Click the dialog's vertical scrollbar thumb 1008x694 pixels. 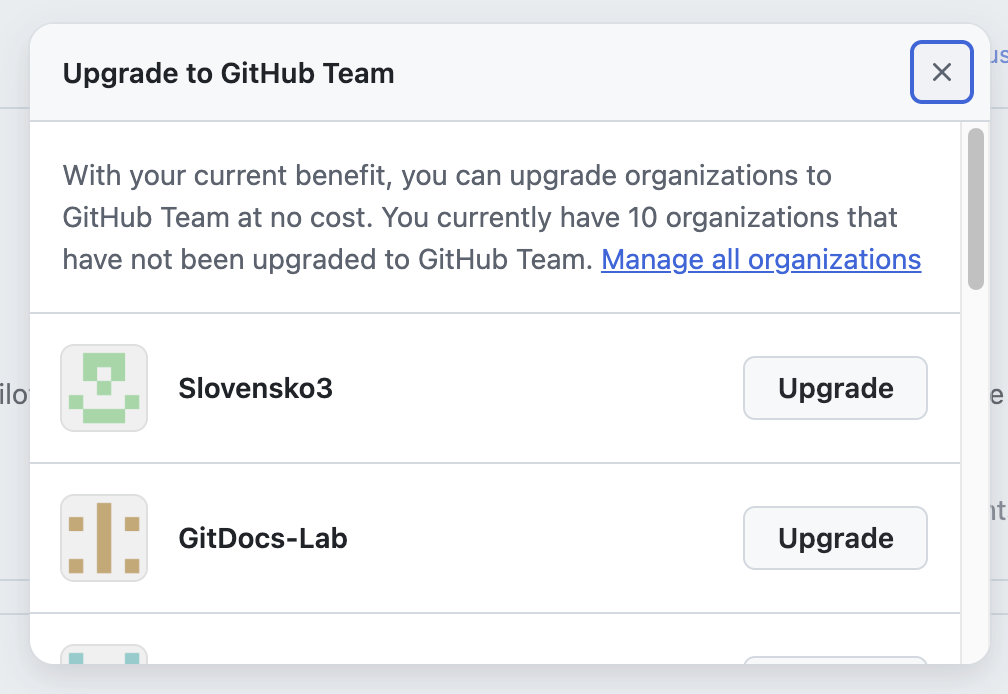tap(976, 208)
